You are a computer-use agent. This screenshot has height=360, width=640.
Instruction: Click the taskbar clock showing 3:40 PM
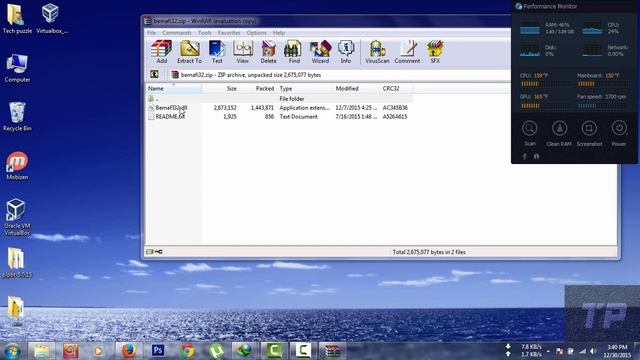point(617,351)
